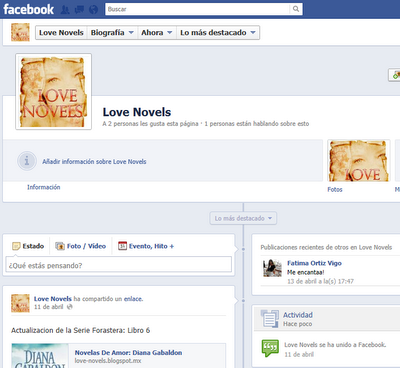Click the search magnifier button
Screen dimensions: 400x368
(x=296, y=9)
